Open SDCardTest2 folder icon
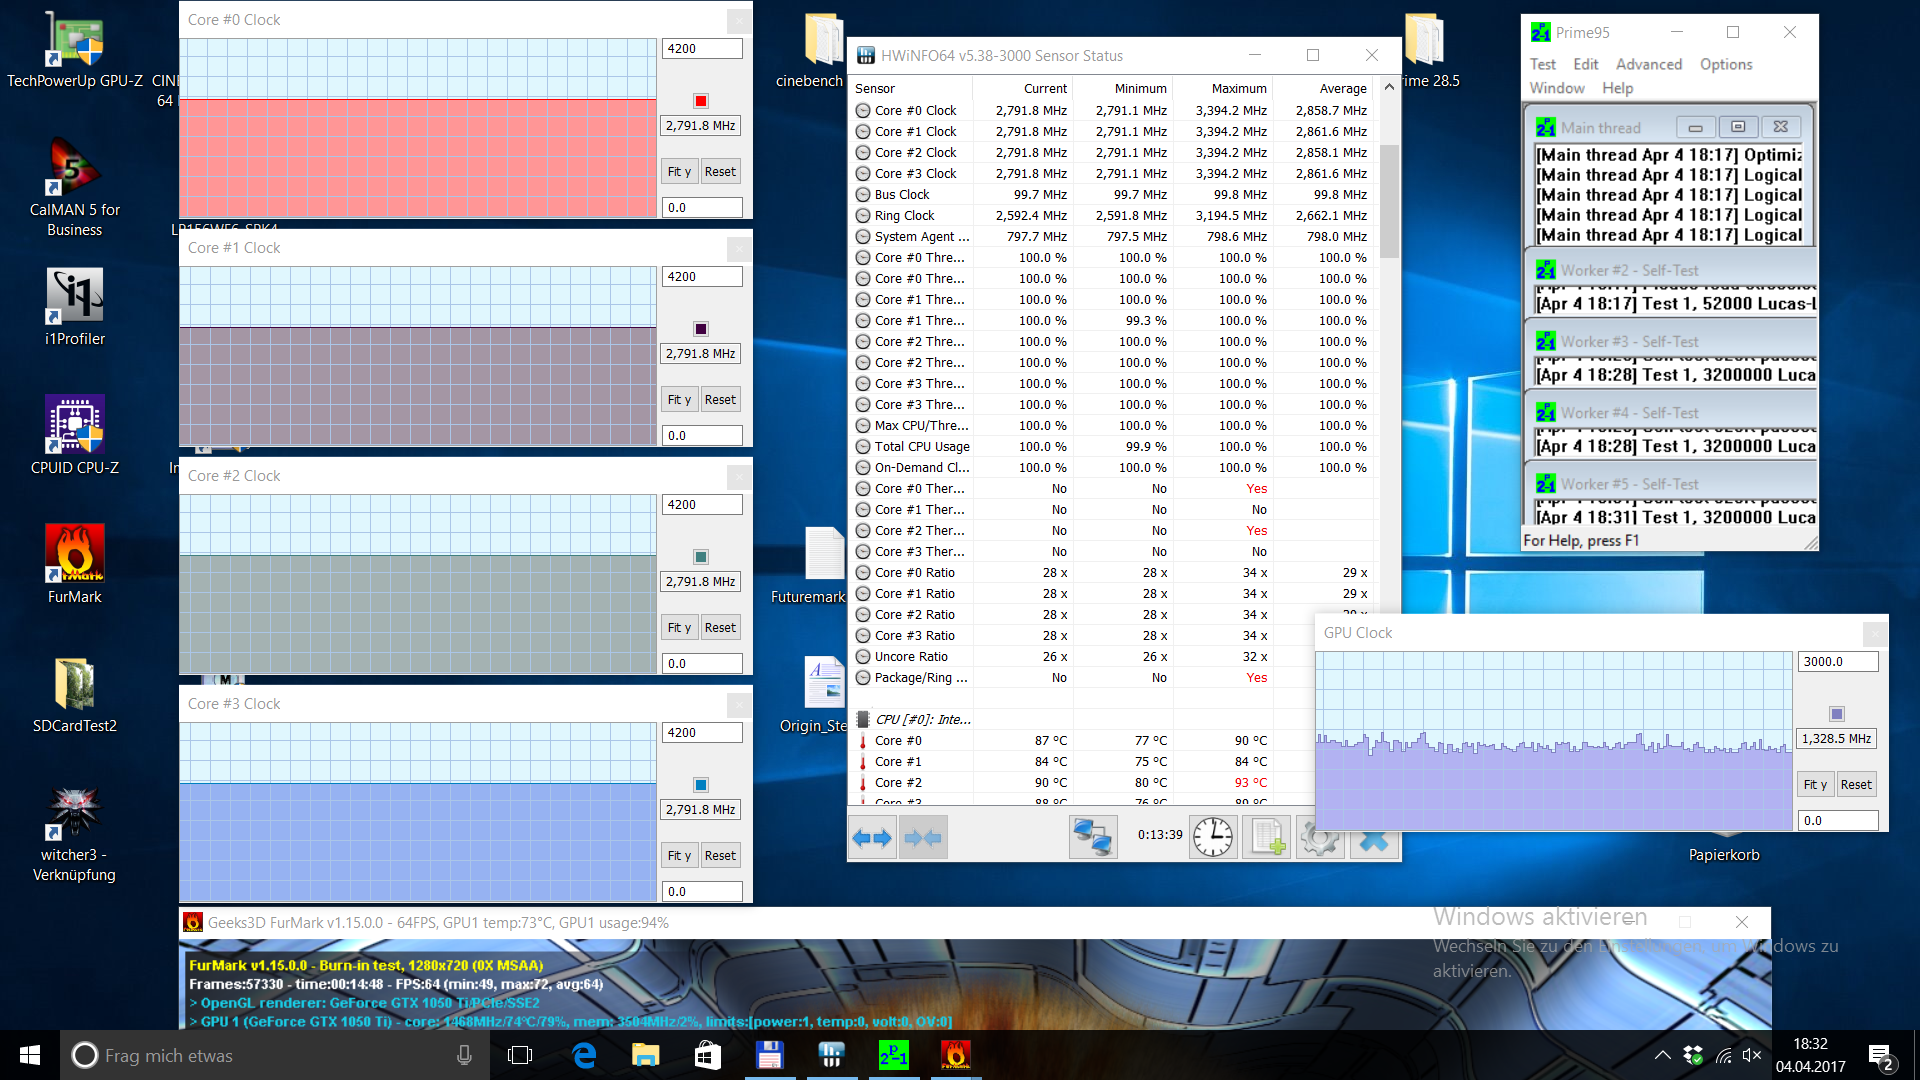 [75, 694]
